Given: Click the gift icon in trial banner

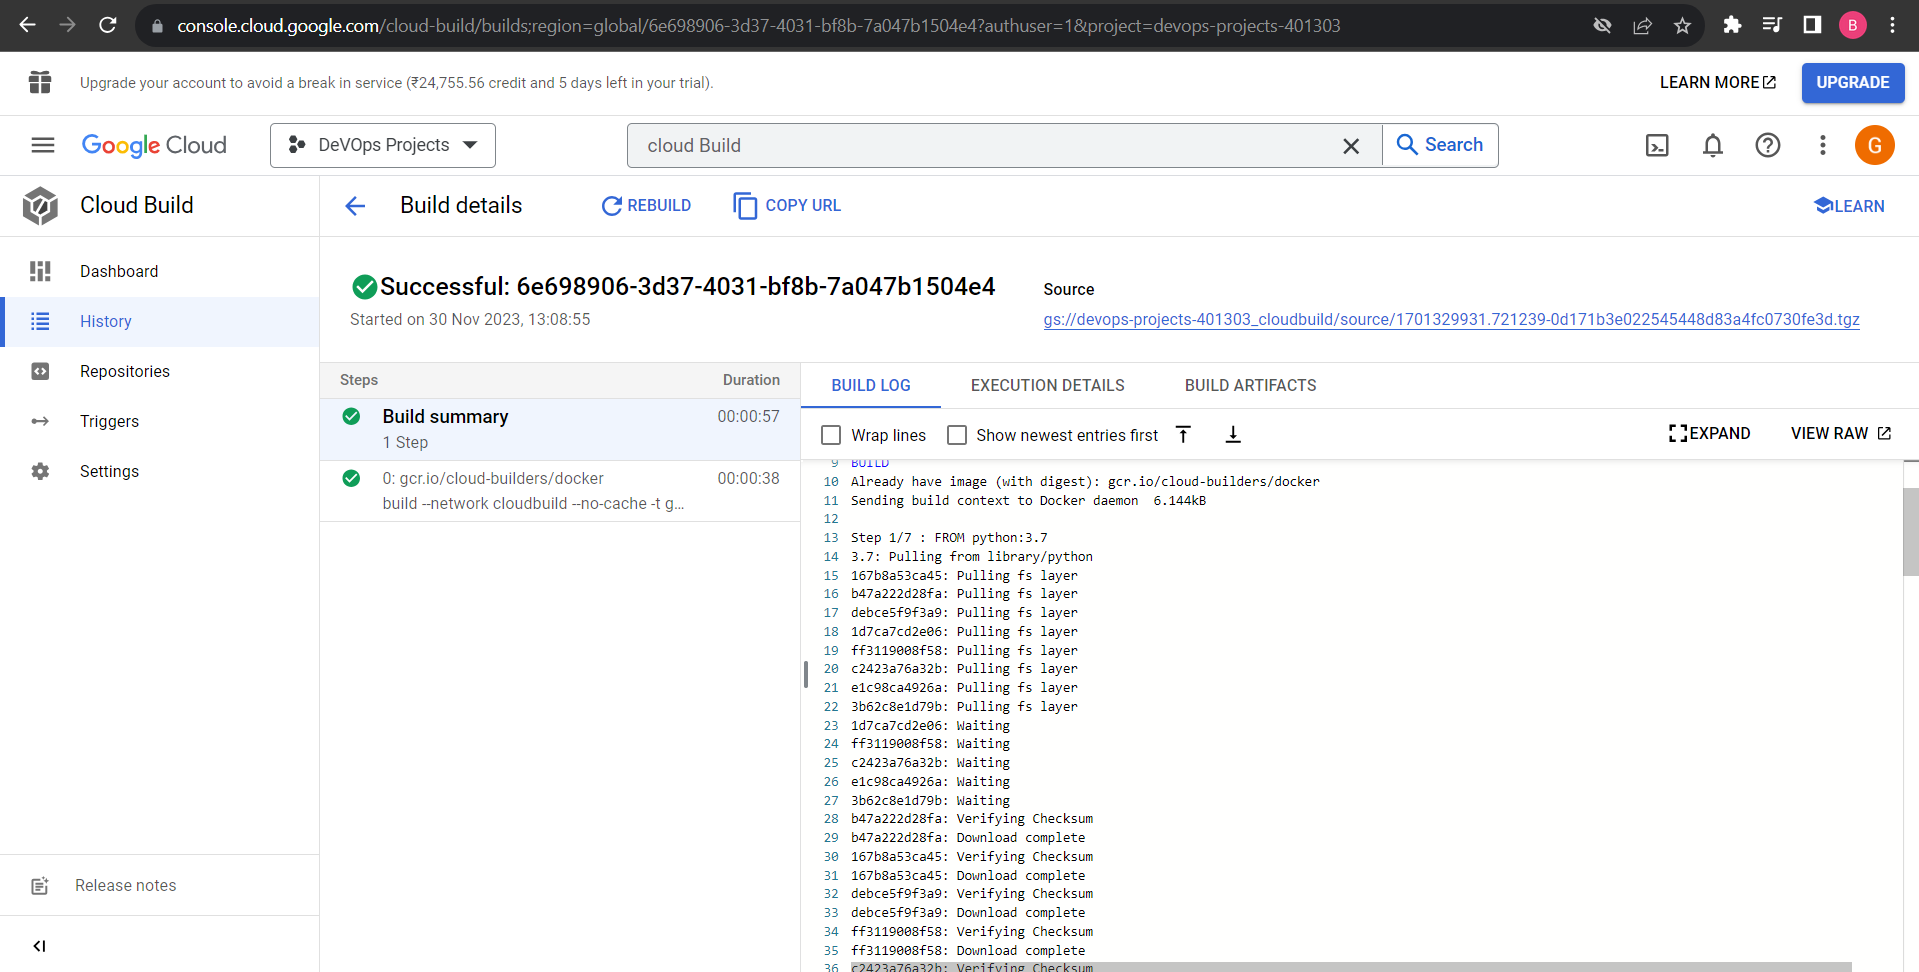Looking at the screenshot, I should pos(40,82).
